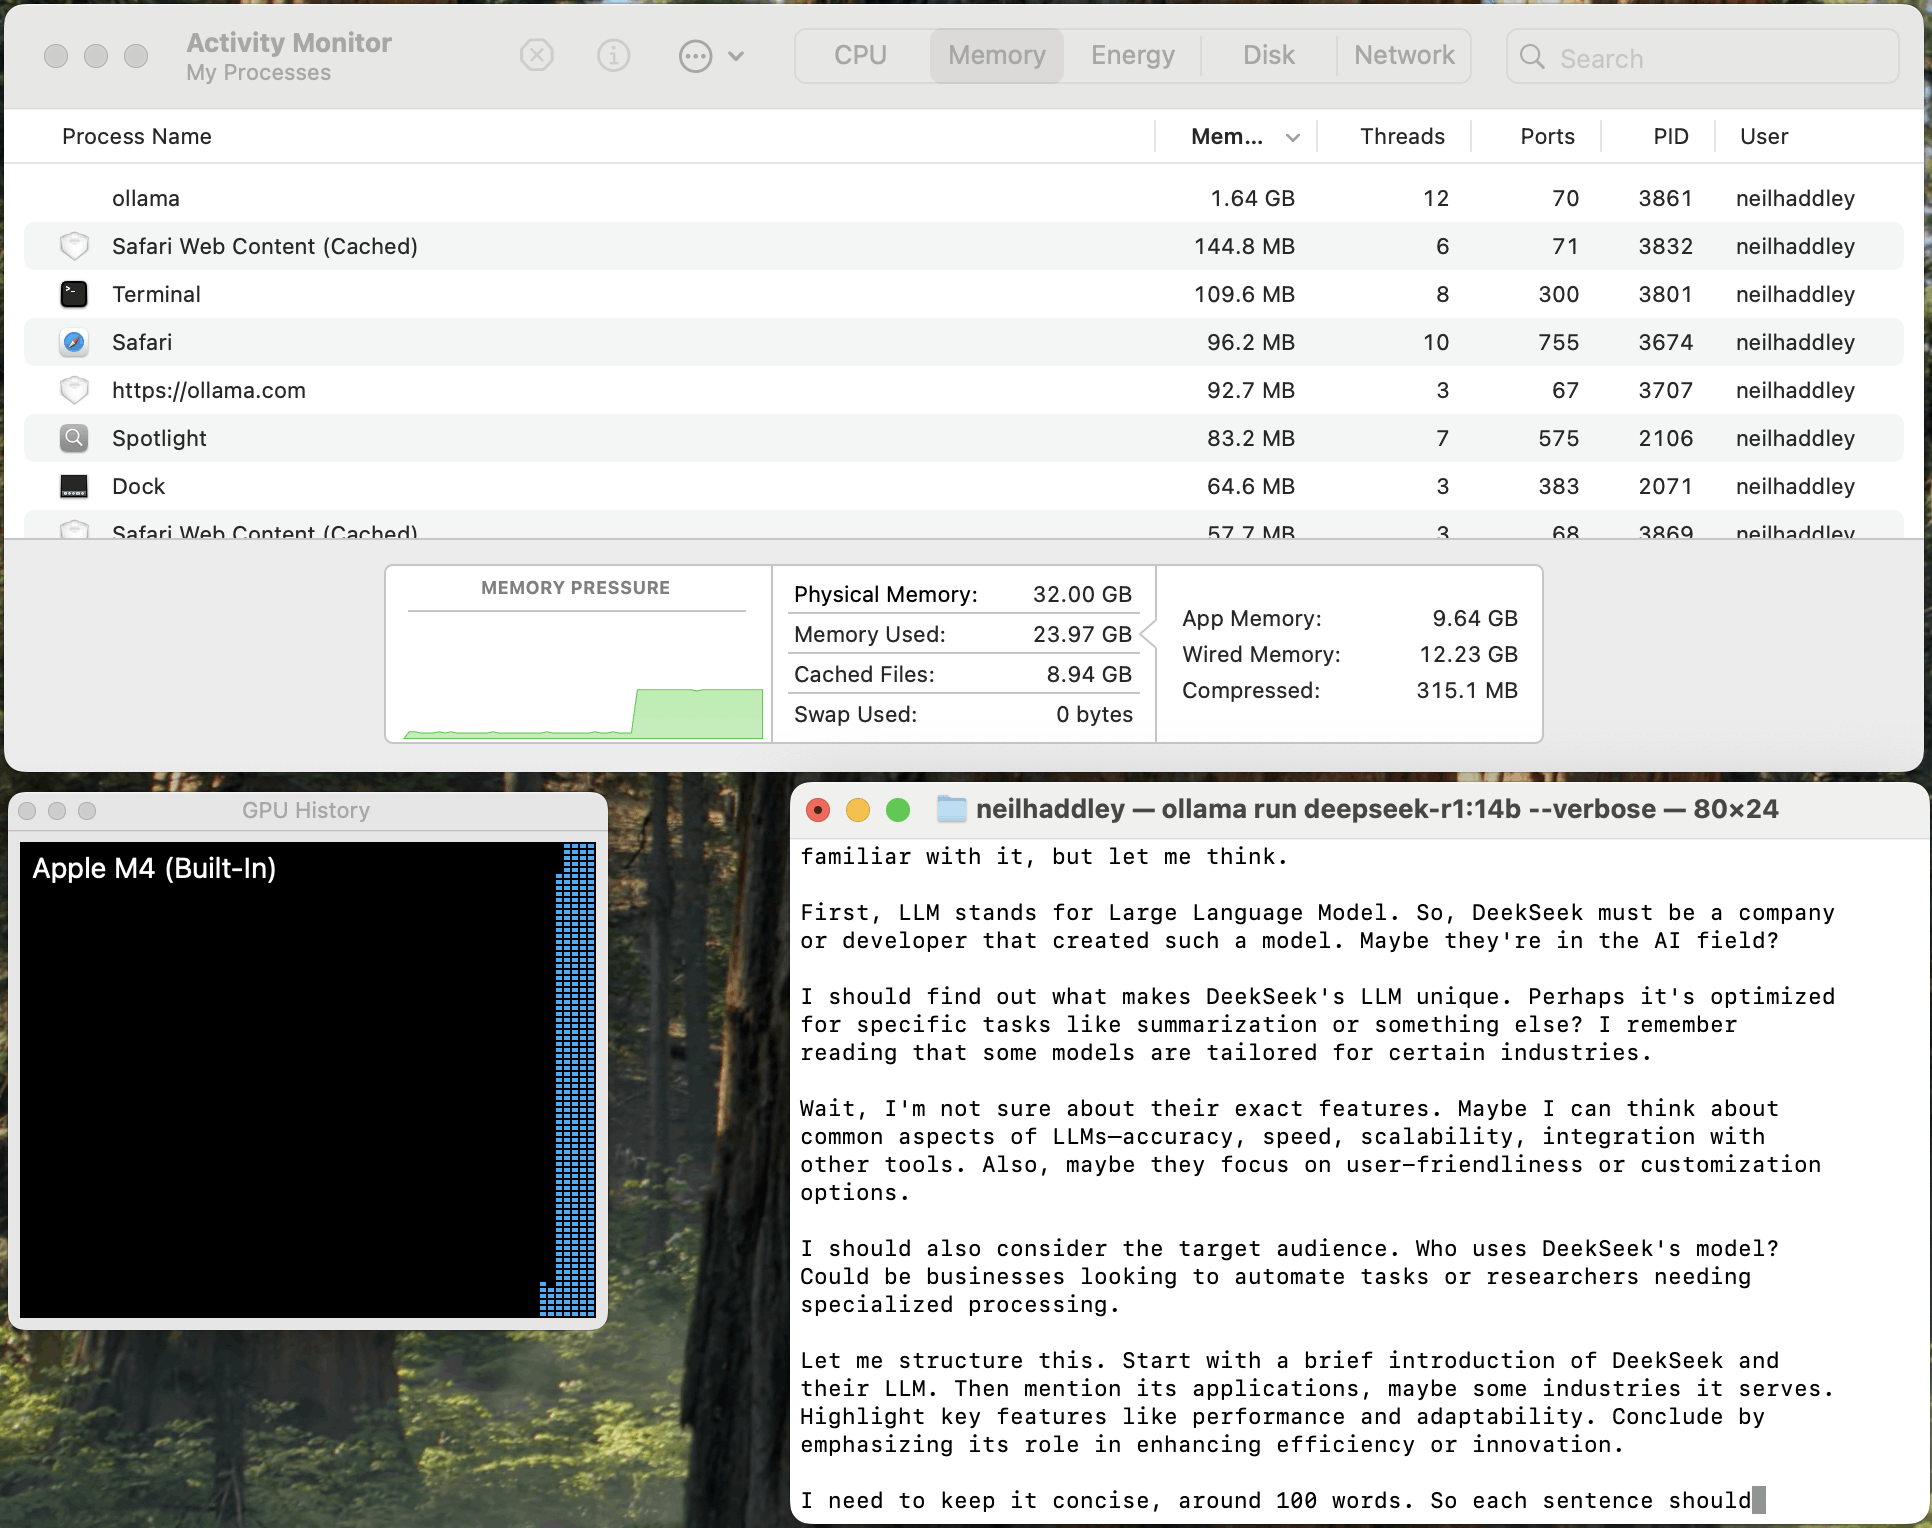Screen dimensions: 1932x1528
Task: Click the ellipsis more-options icon
Action: pos(695,55)
